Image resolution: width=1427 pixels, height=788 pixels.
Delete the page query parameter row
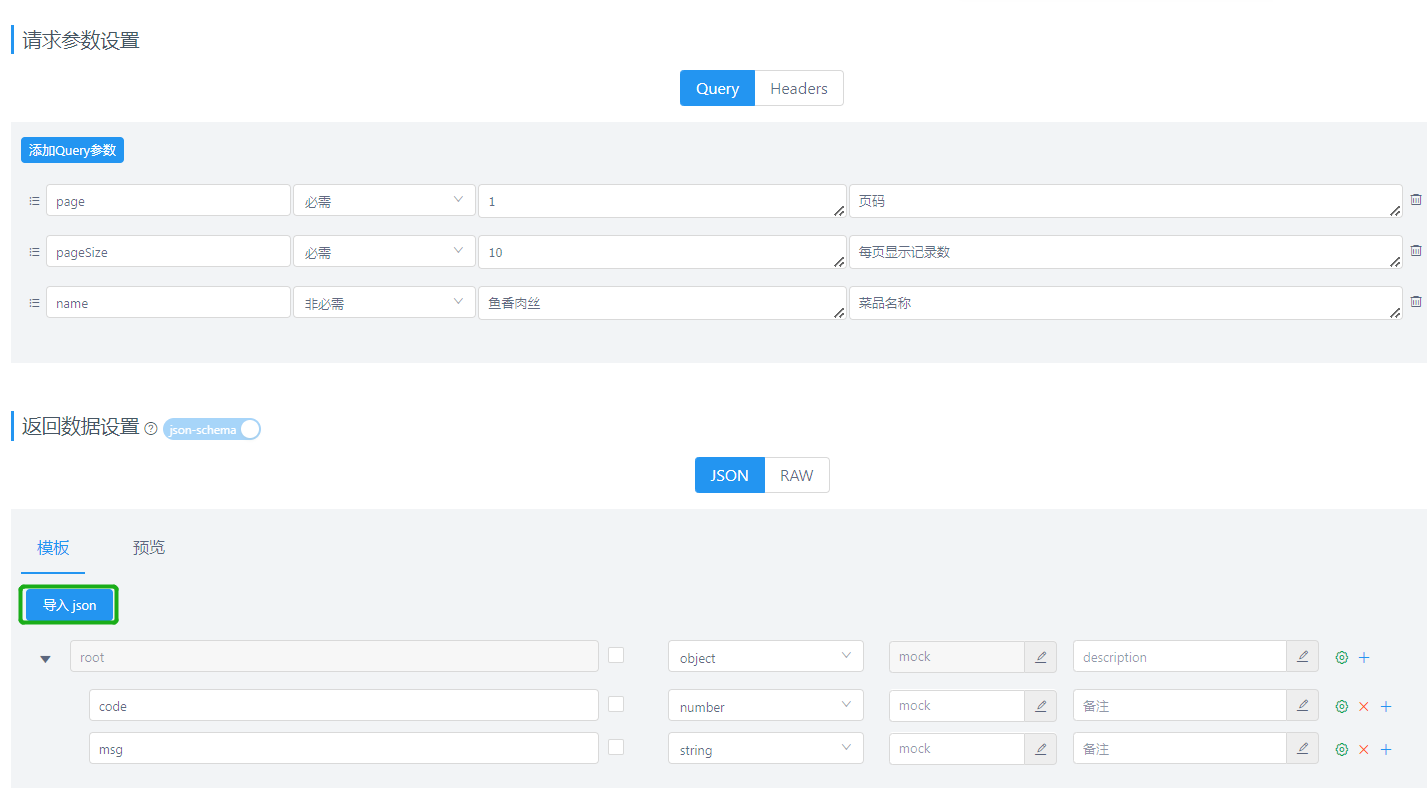click(1415, 200)
